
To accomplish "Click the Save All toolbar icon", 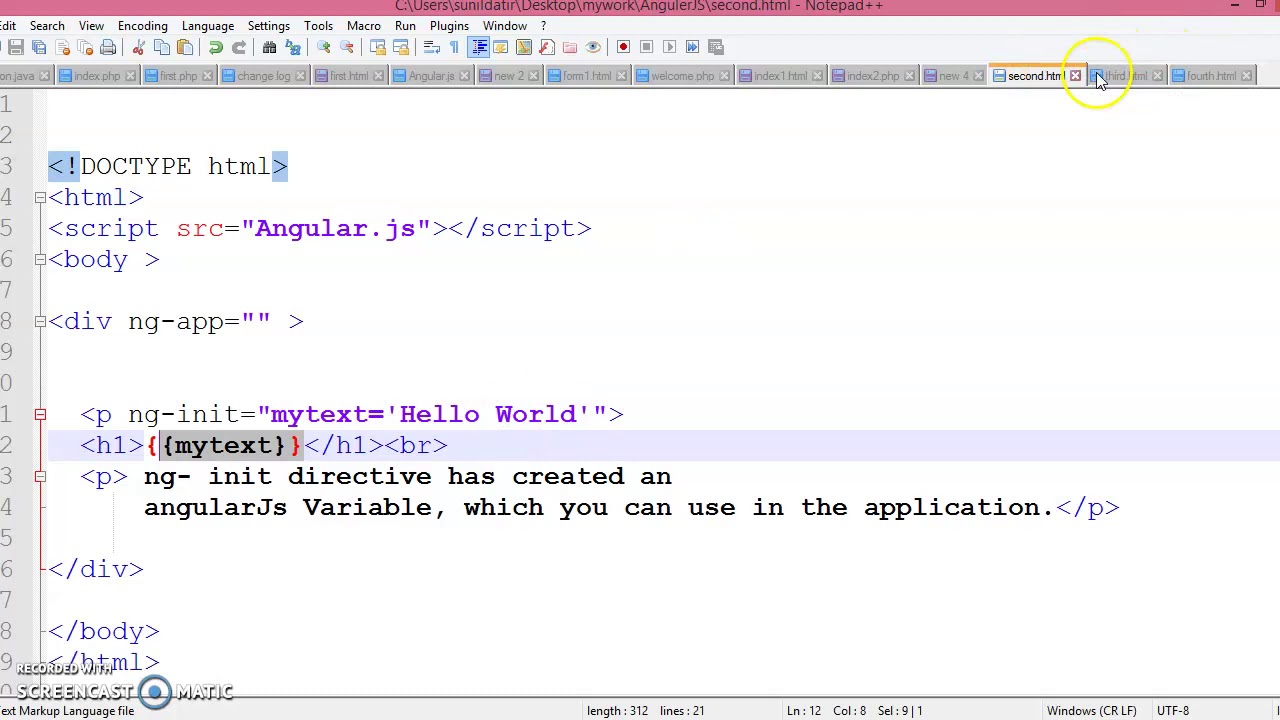I will [x=39, y=47].
